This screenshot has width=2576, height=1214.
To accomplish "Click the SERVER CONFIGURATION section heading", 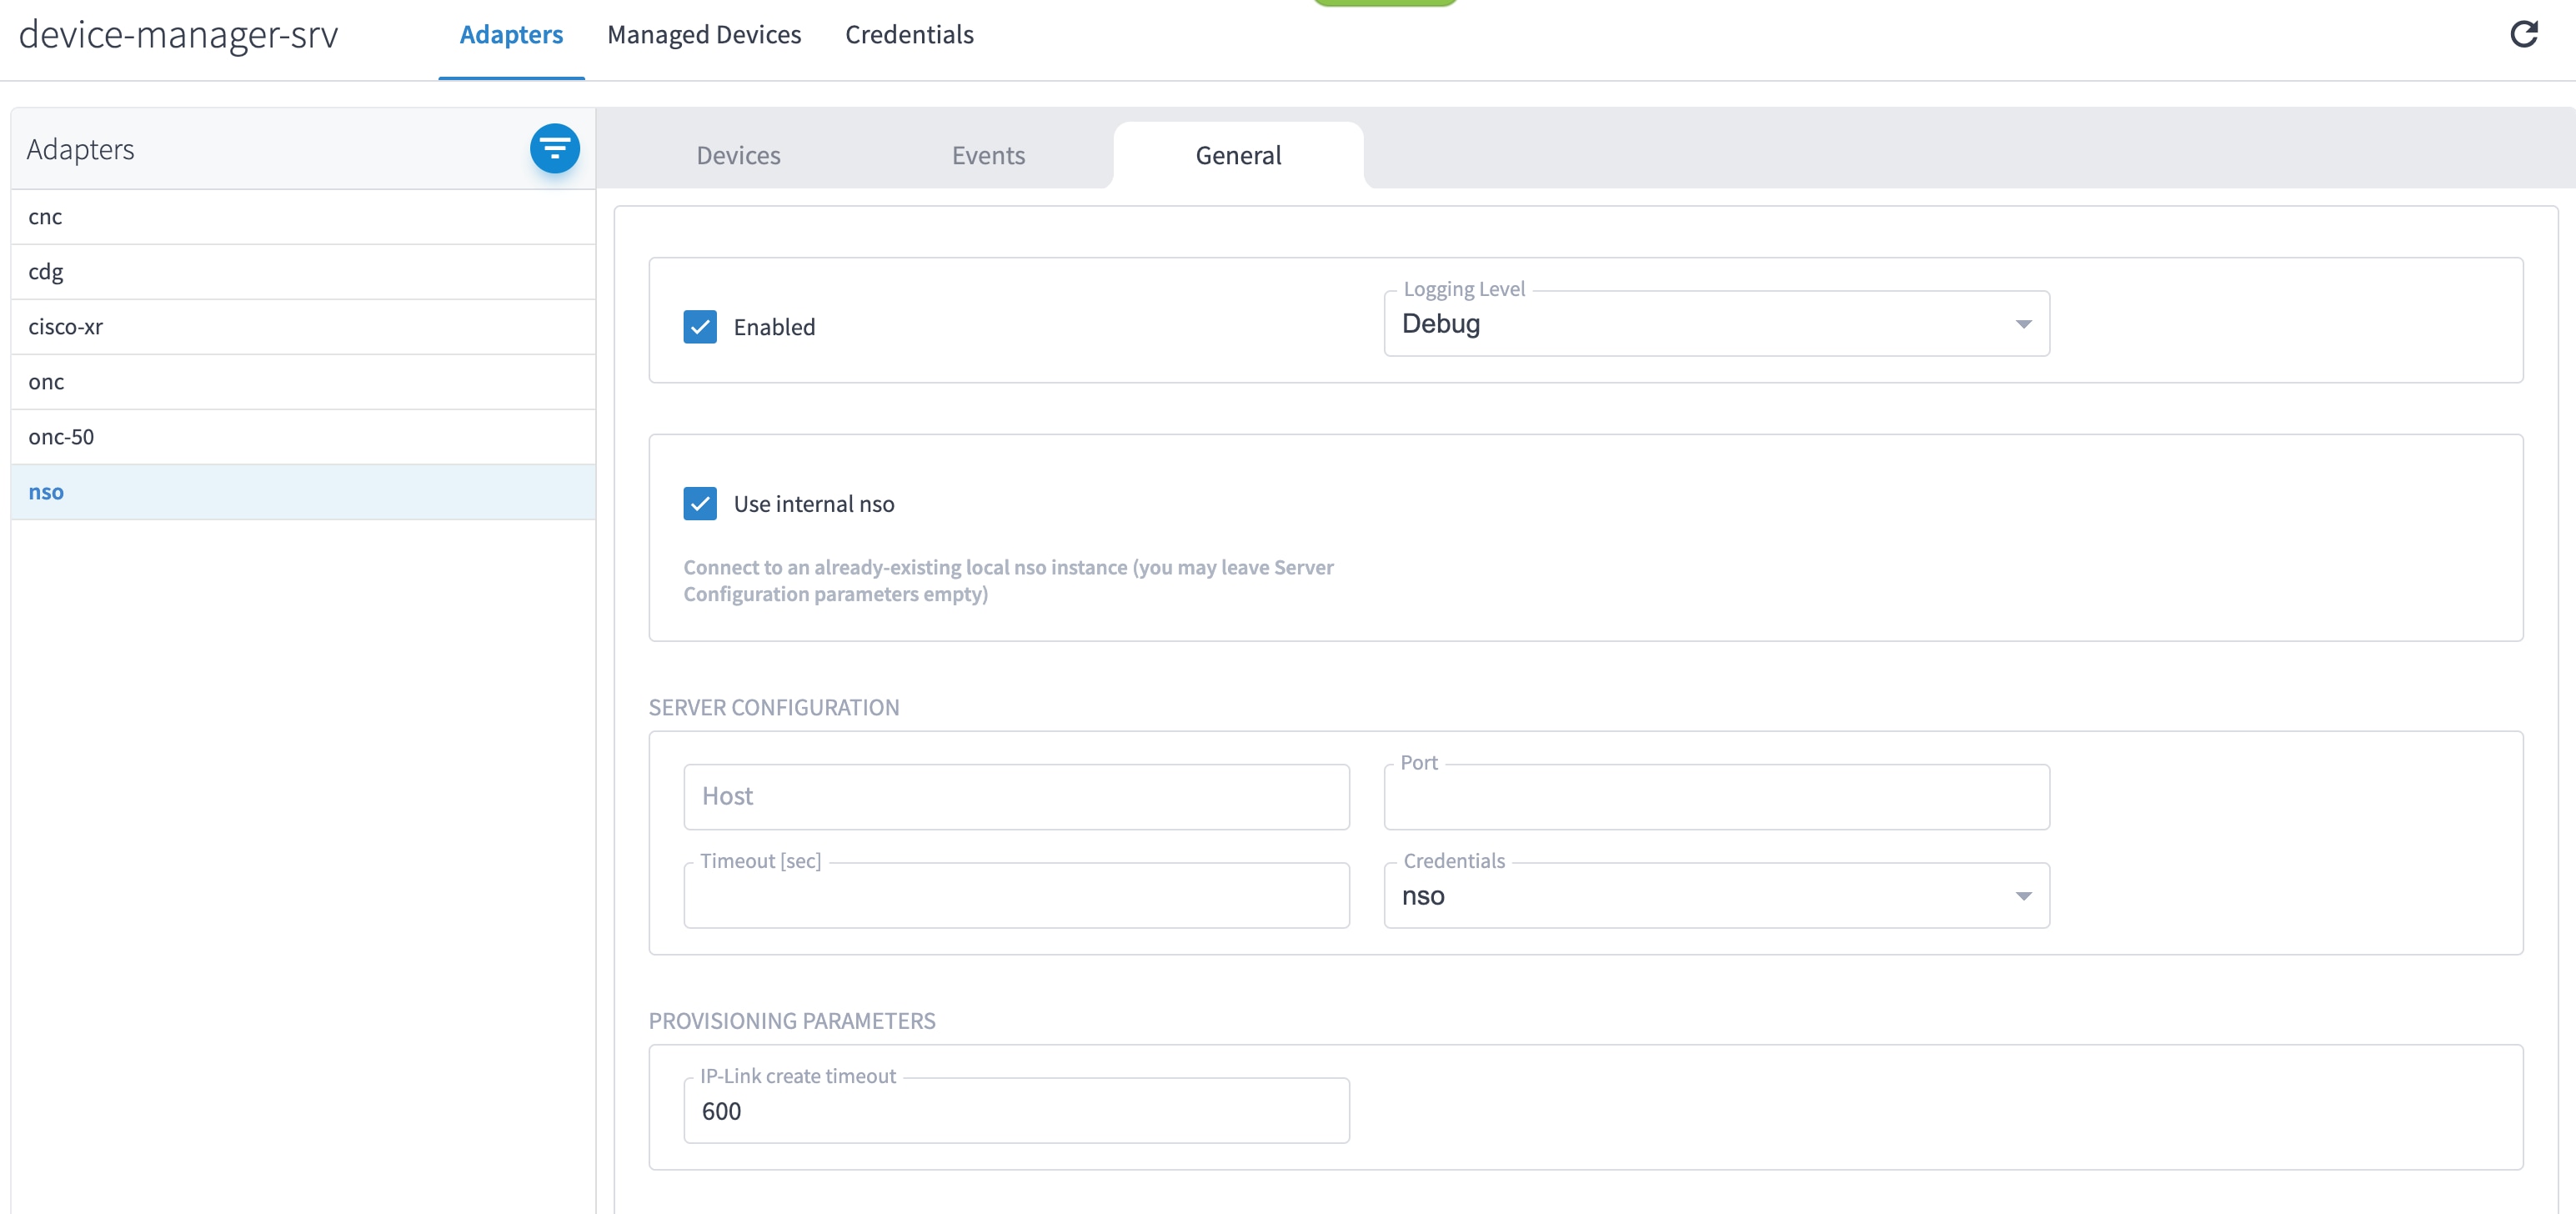I will (x=774, y=708).
